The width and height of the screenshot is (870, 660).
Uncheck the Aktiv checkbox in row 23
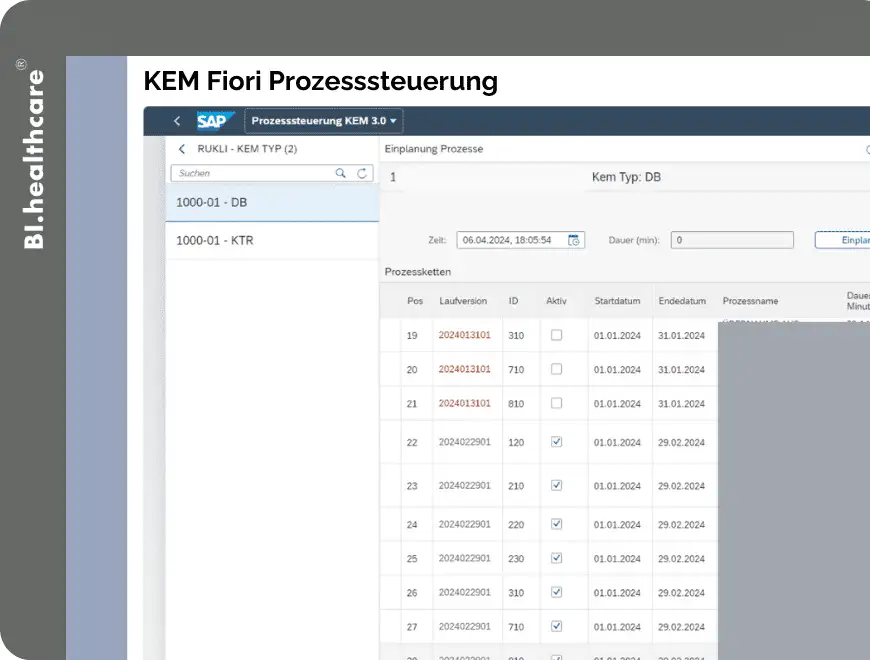point(557,485)
